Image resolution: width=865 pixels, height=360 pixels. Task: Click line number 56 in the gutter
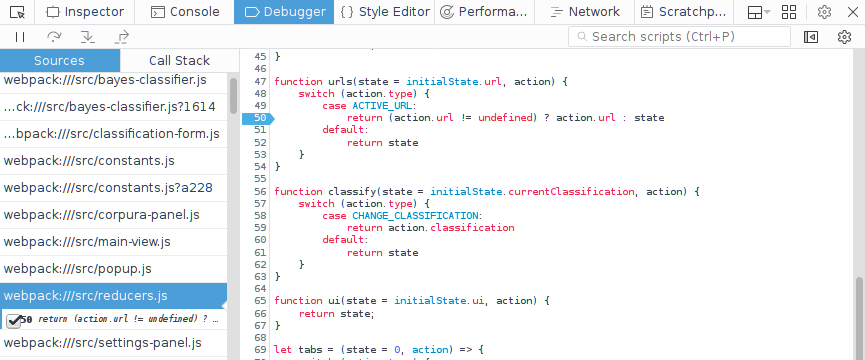pyautogui.click(x=260, y=192)
